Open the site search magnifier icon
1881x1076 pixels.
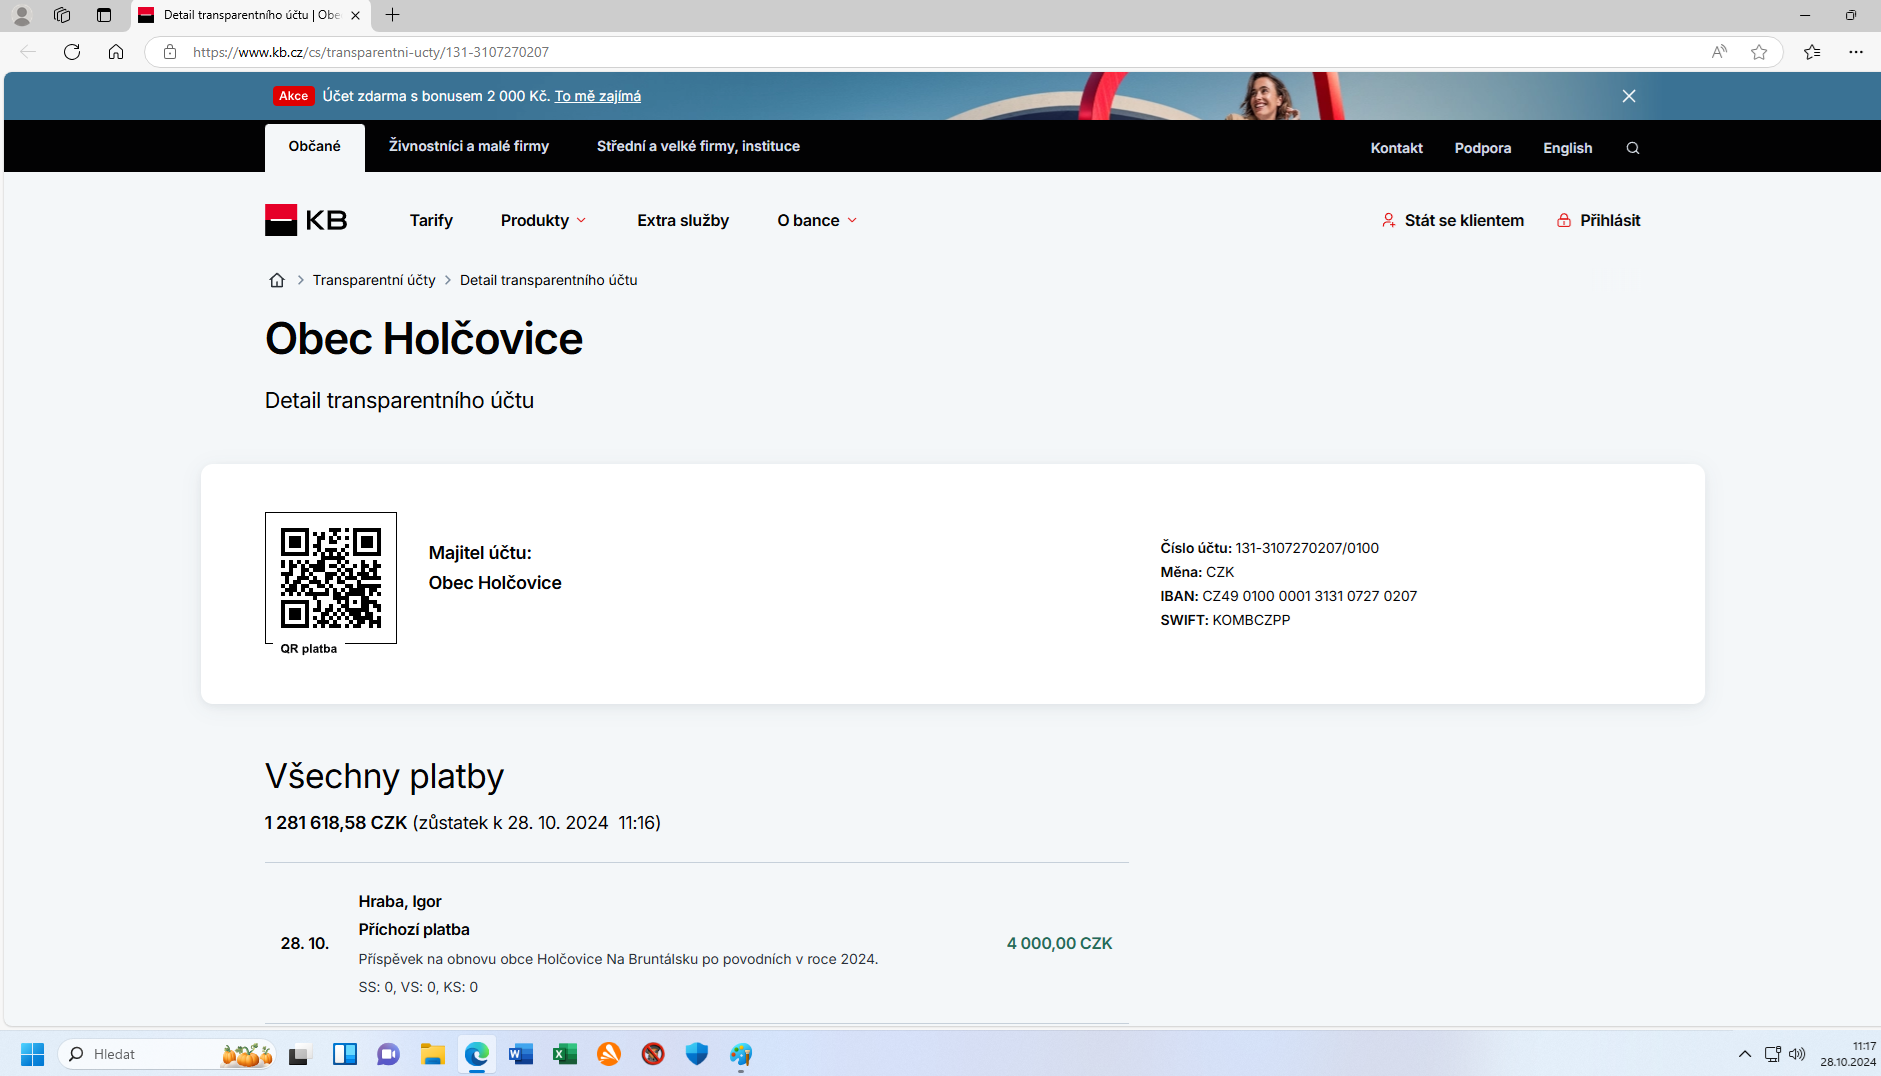click(x=1633, y=148)
